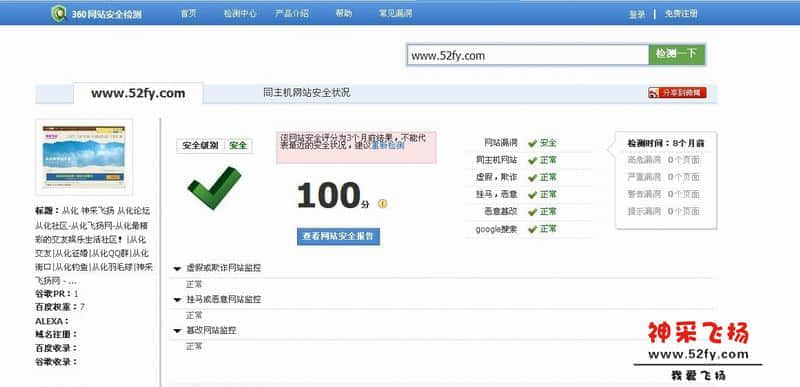Click the 查看网站安全报告 button
This screenshot has height=387, width=800.
(338, 237)
